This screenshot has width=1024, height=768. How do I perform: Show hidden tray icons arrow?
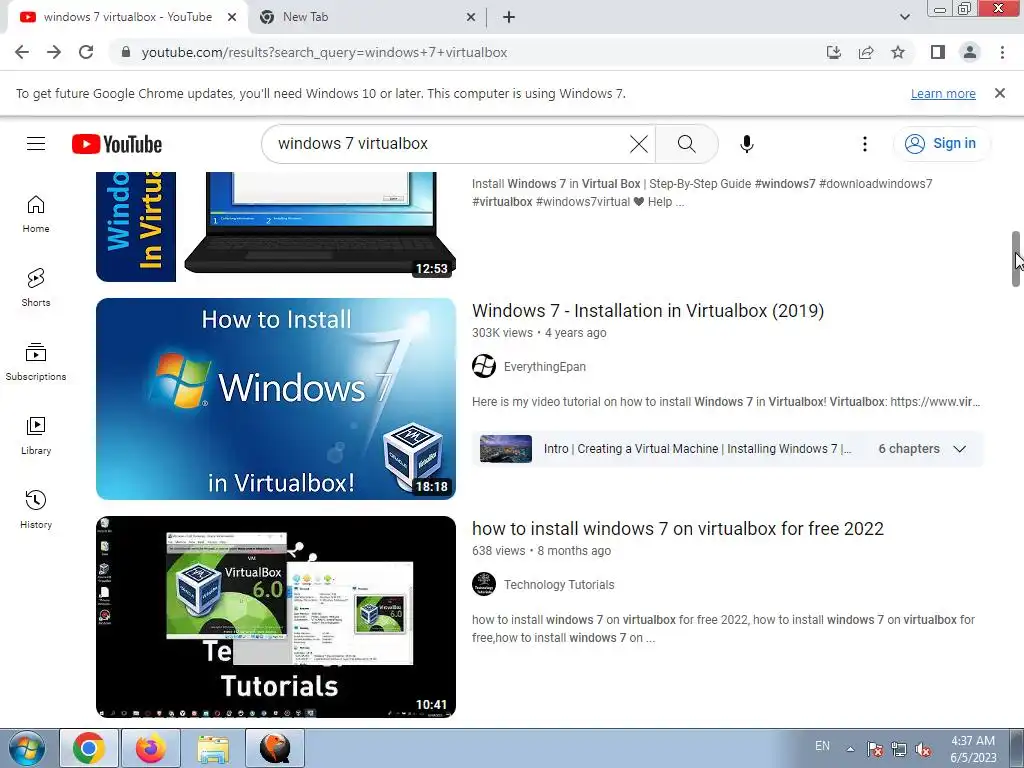[x=850, y=750]
